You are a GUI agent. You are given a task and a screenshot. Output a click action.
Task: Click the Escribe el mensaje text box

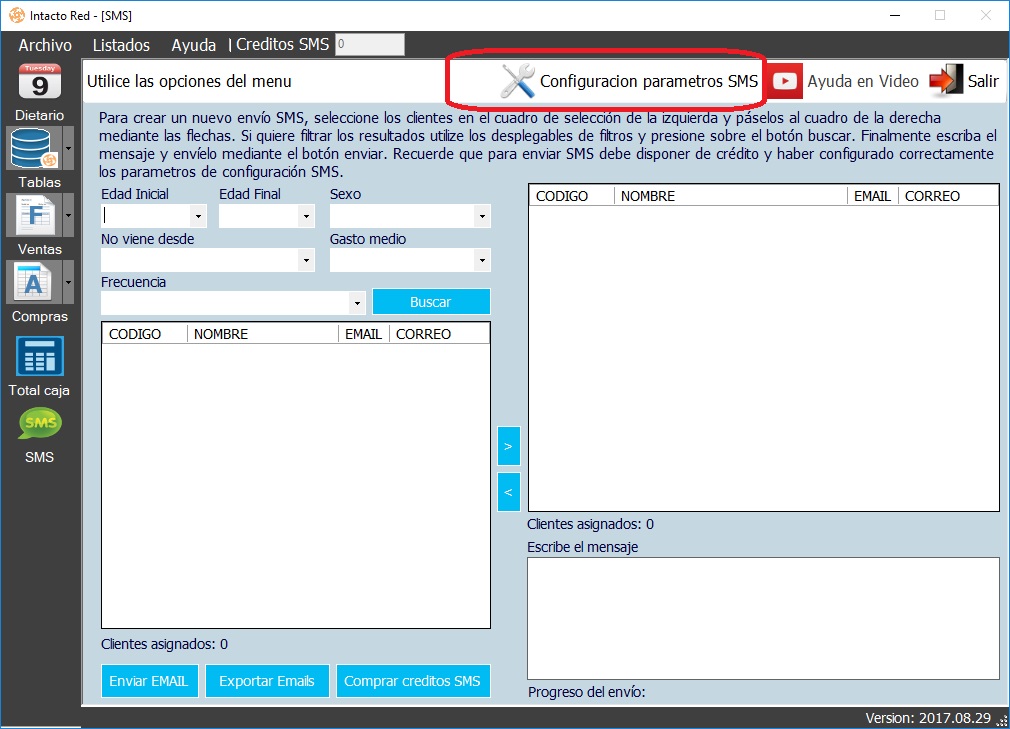(x=763, y=618)
